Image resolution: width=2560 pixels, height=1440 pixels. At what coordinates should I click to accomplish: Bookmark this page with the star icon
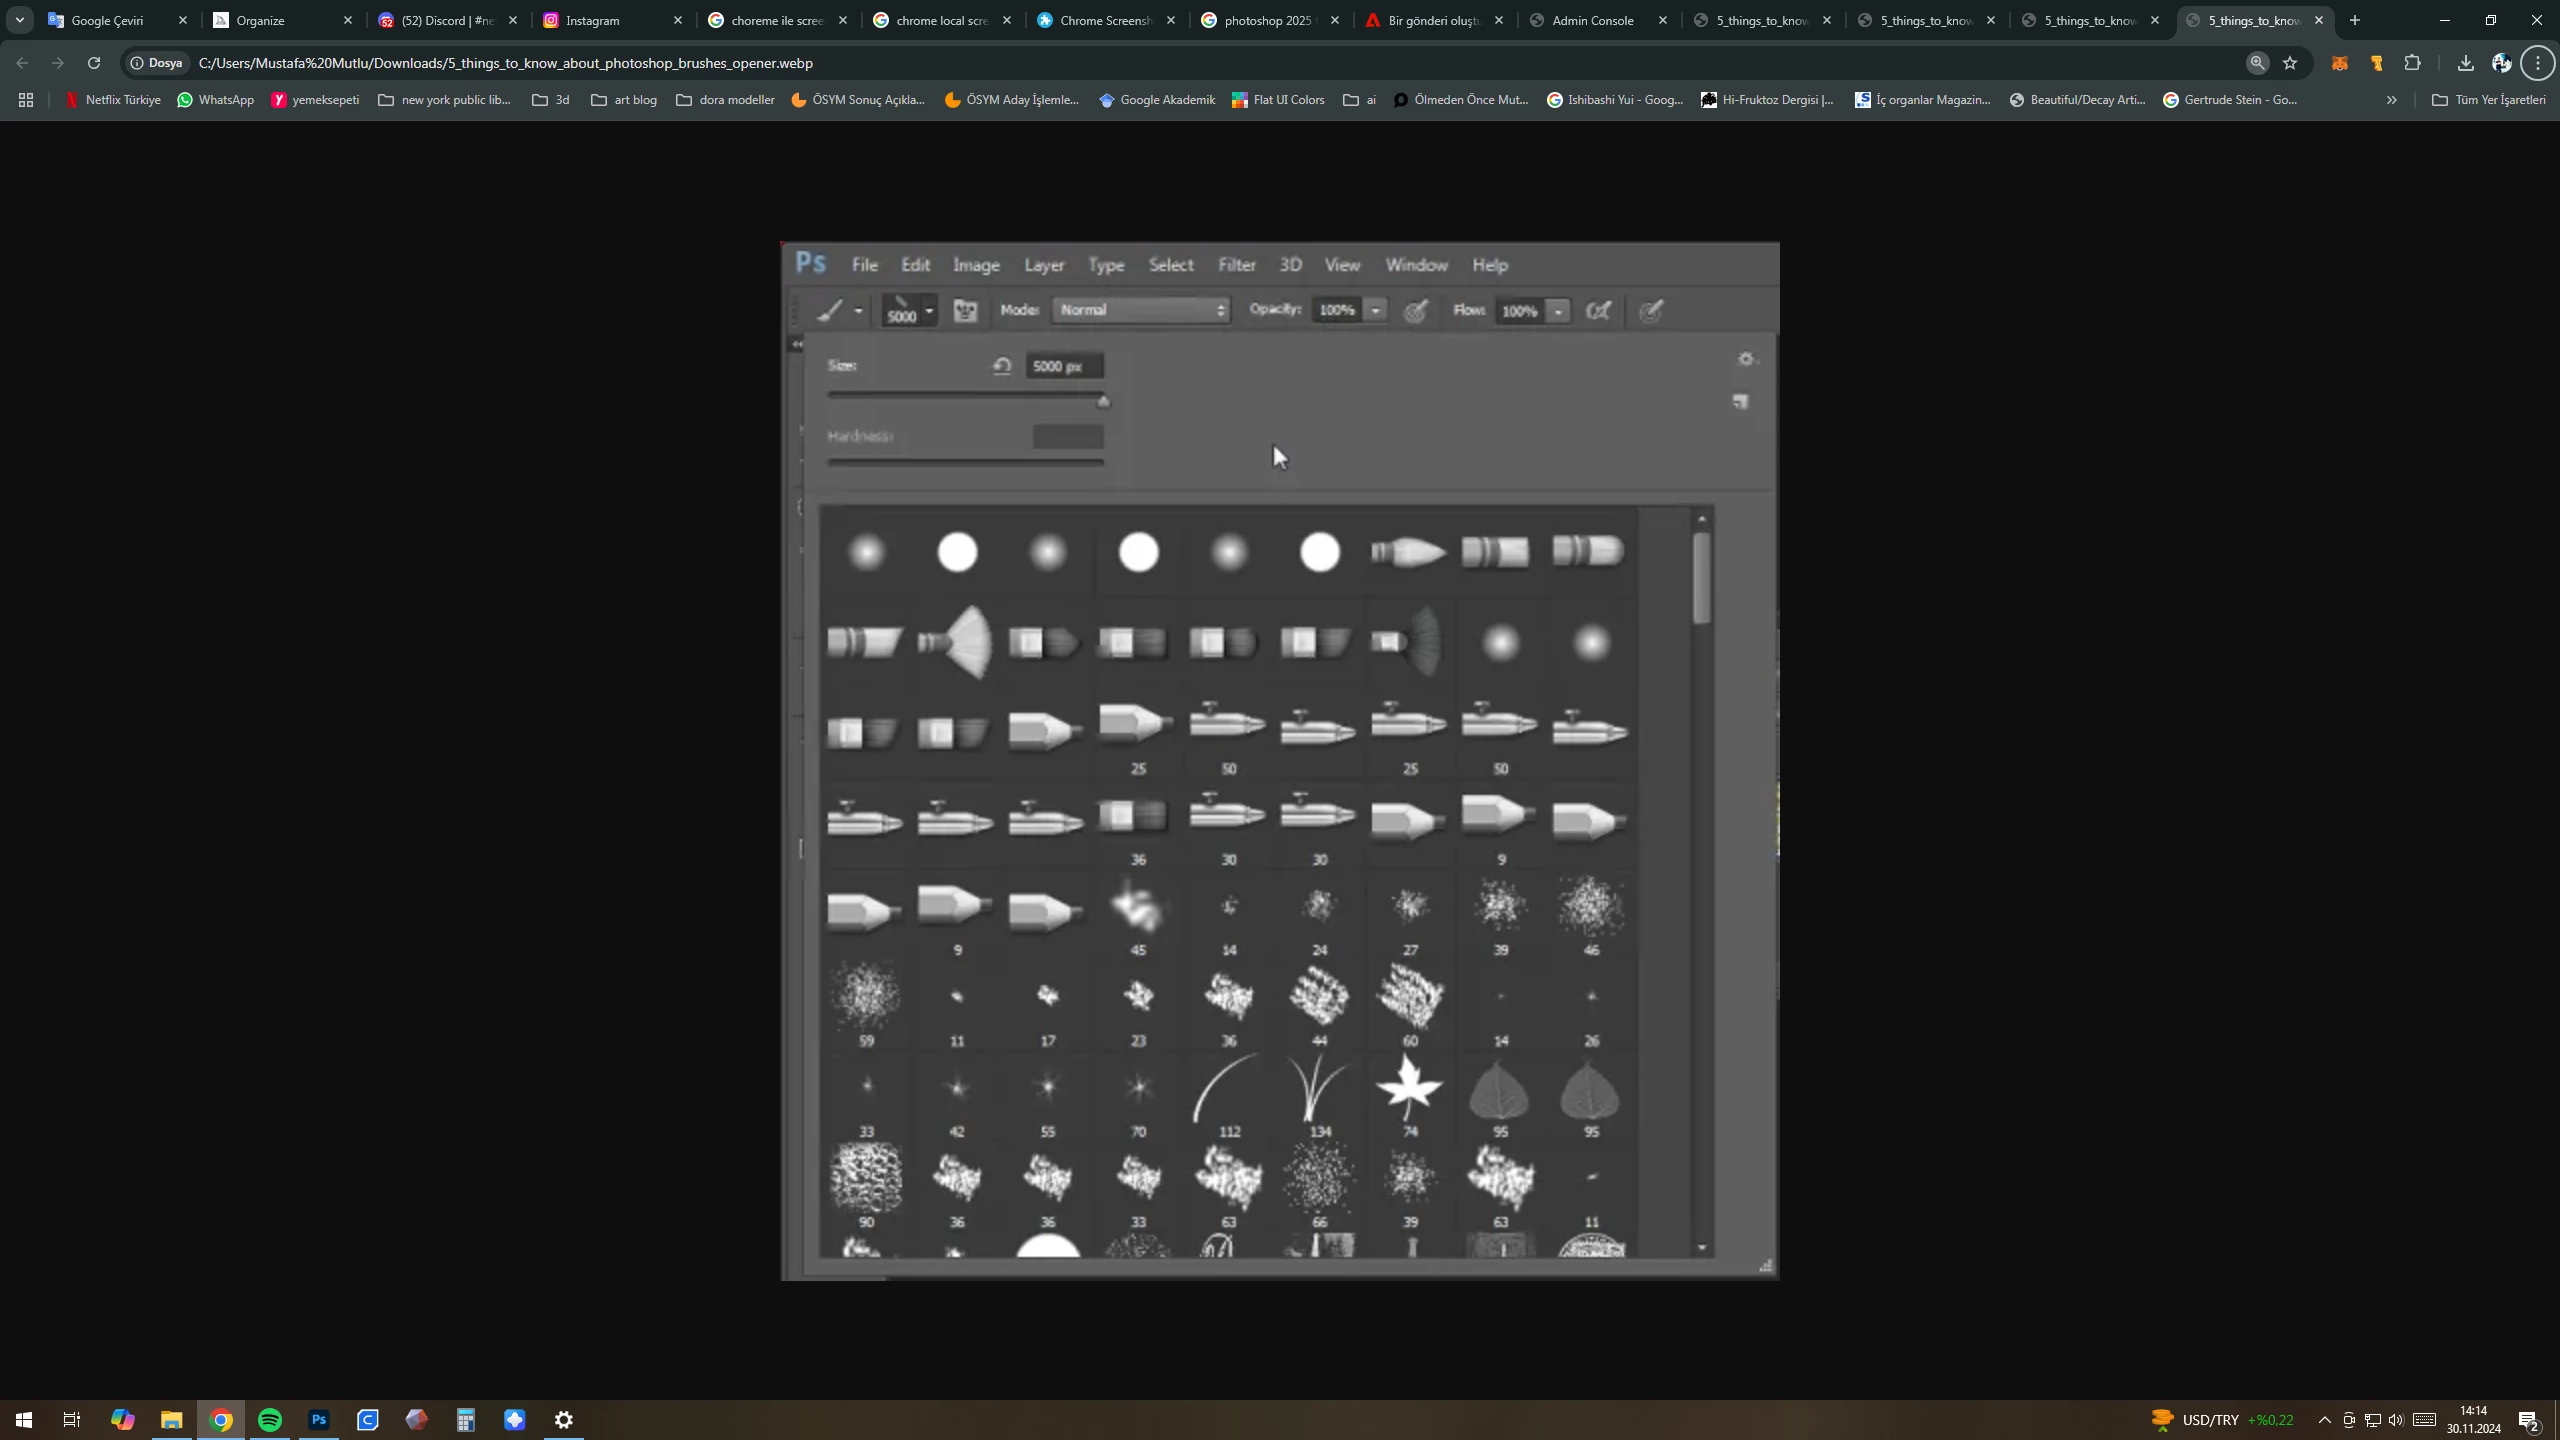pos(2290,63)
